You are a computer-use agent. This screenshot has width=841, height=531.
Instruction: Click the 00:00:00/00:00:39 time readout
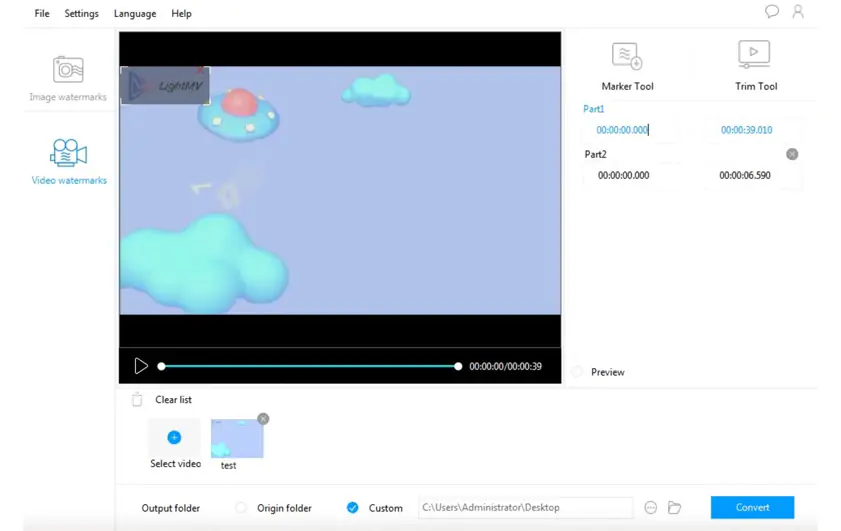[505, 366]
